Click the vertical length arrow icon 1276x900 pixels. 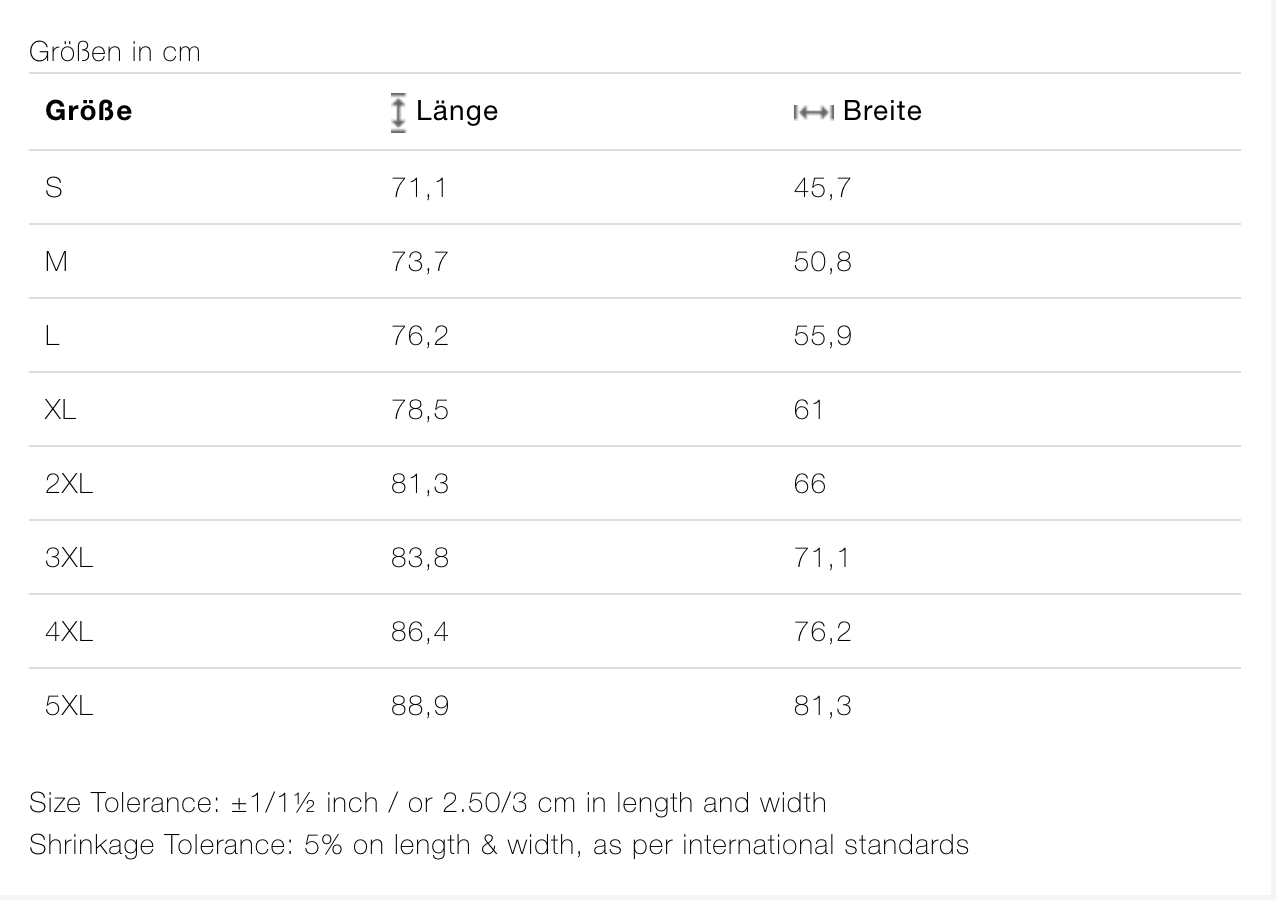[x=398, y=112]
